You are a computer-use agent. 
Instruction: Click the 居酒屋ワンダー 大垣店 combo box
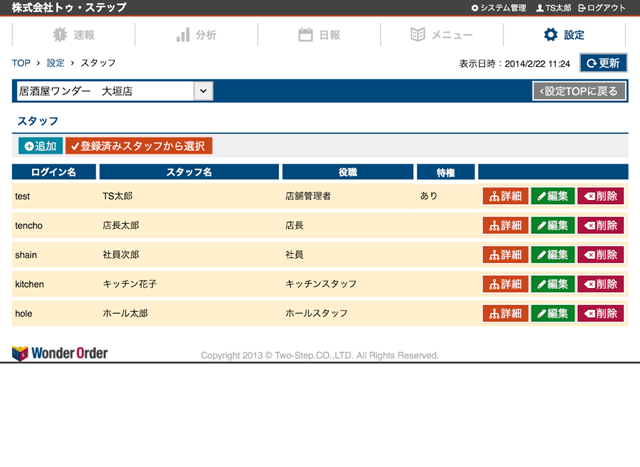105,91
